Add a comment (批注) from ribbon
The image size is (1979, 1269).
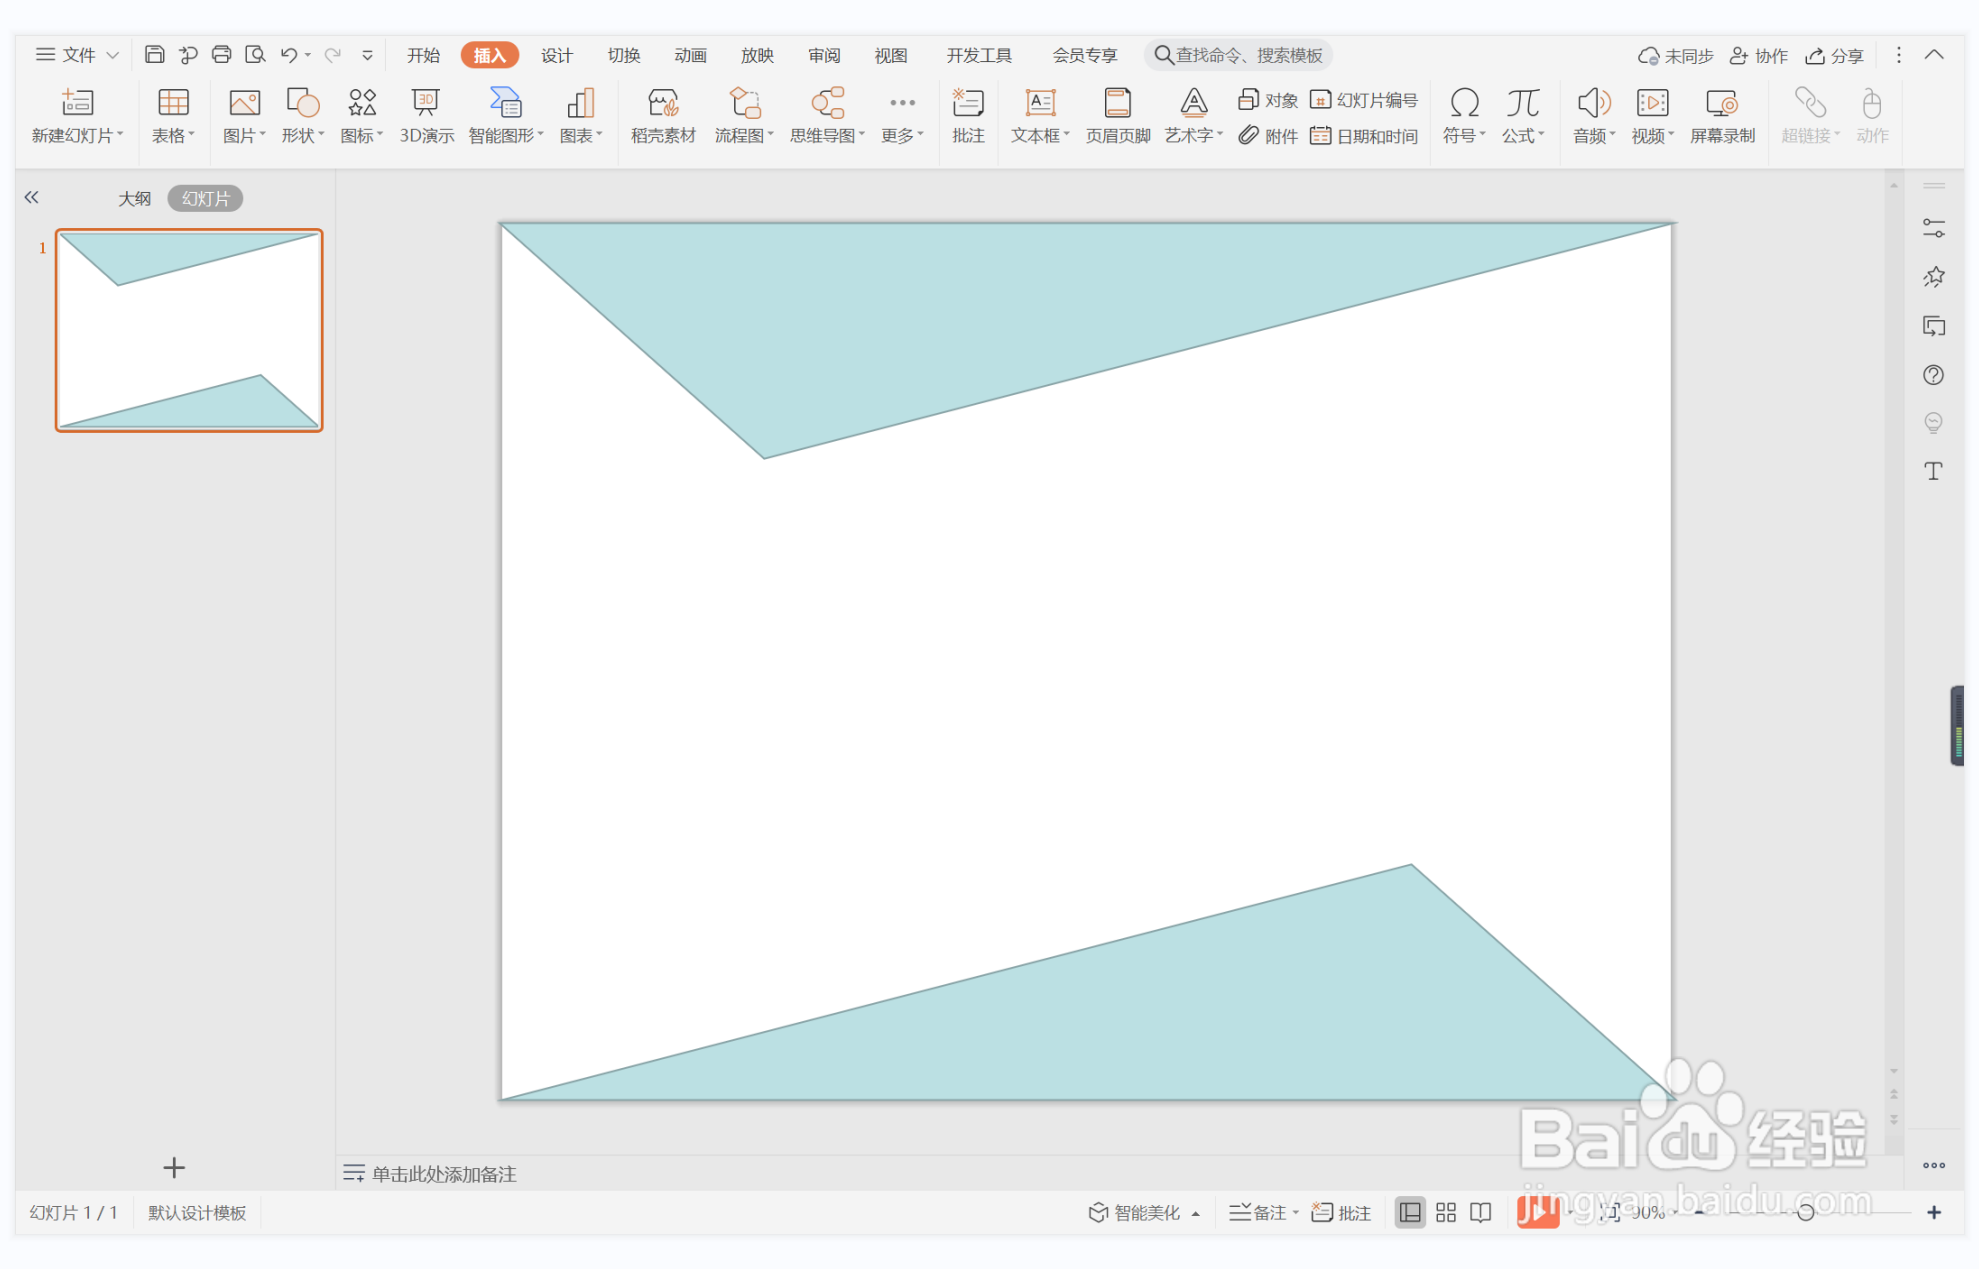click(x=968, y=116)
